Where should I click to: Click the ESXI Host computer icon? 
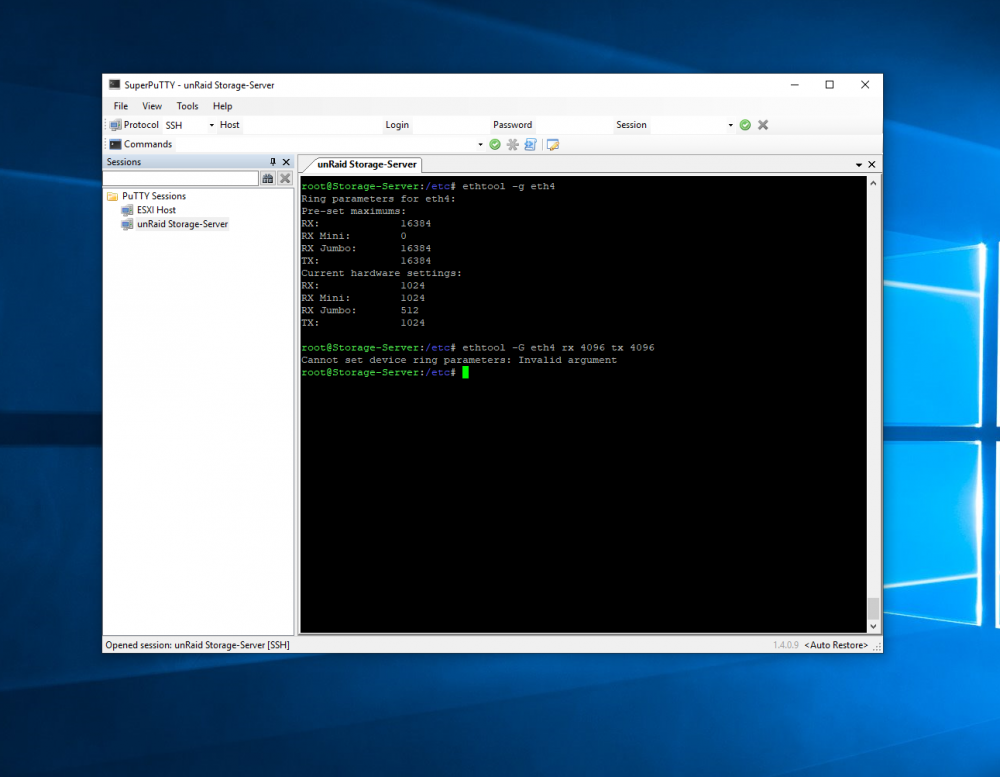point(128,210)
